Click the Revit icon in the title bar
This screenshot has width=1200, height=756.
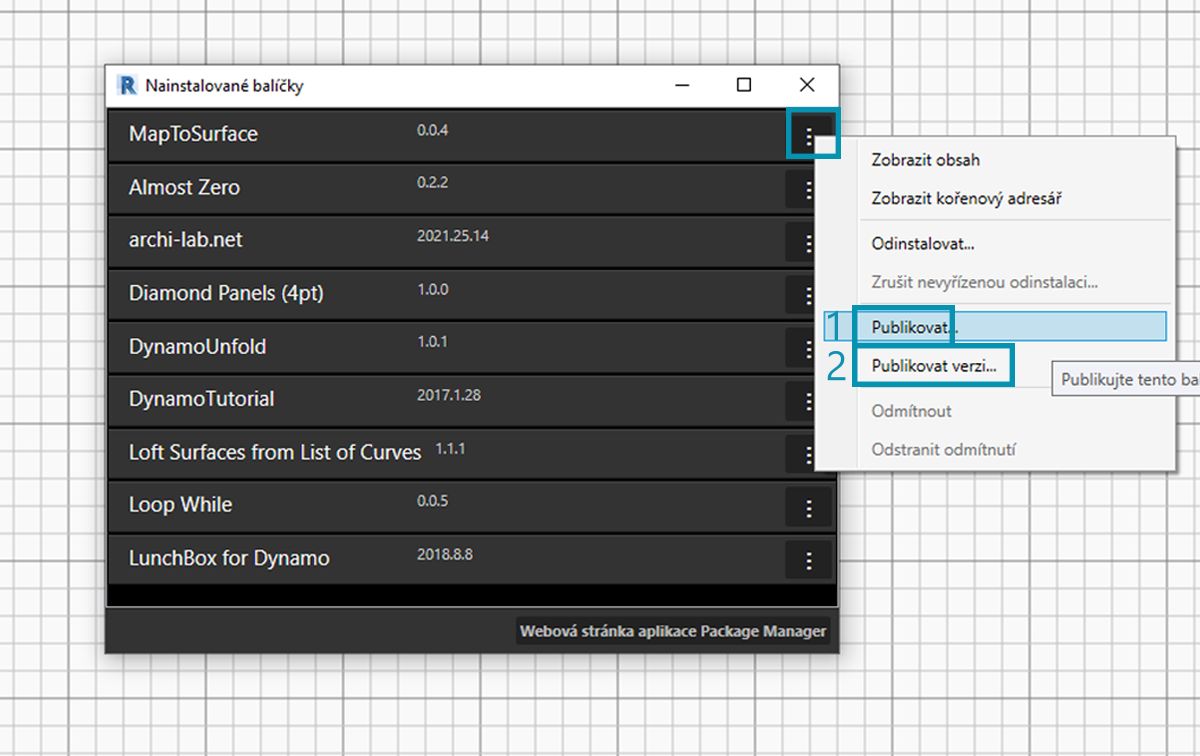coord(127,85)
